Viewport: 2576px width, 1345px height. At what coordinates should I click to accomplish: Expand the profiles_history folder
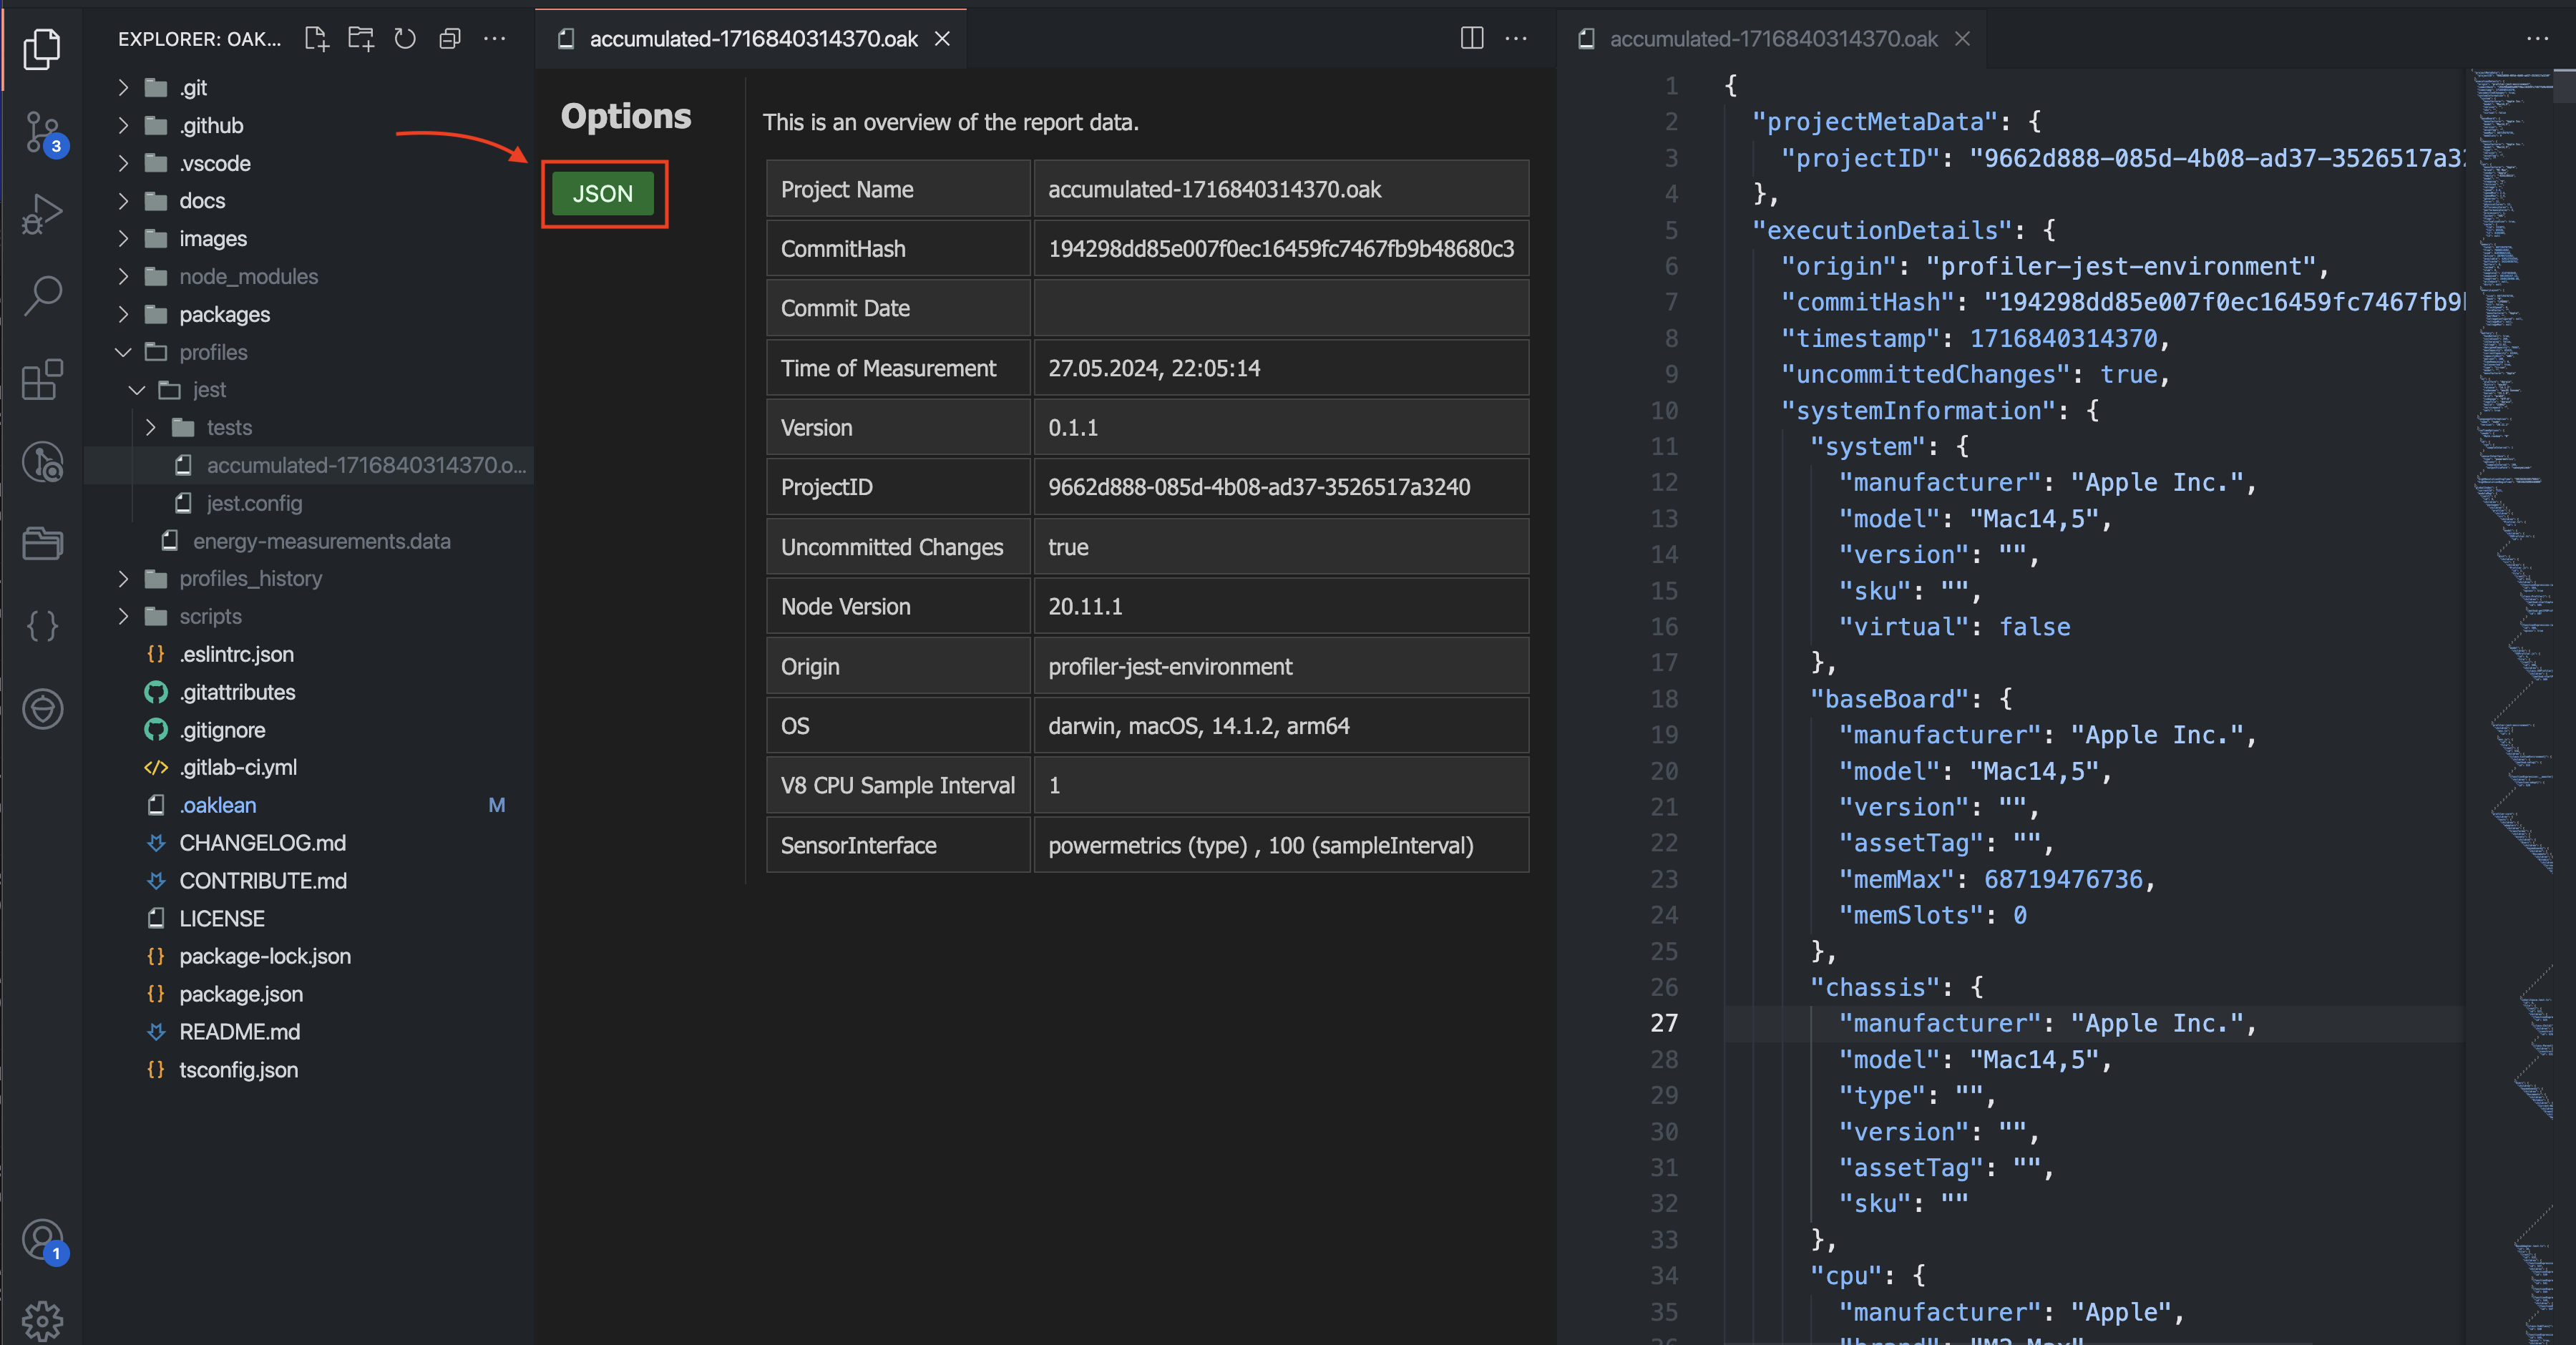[250, 578]
